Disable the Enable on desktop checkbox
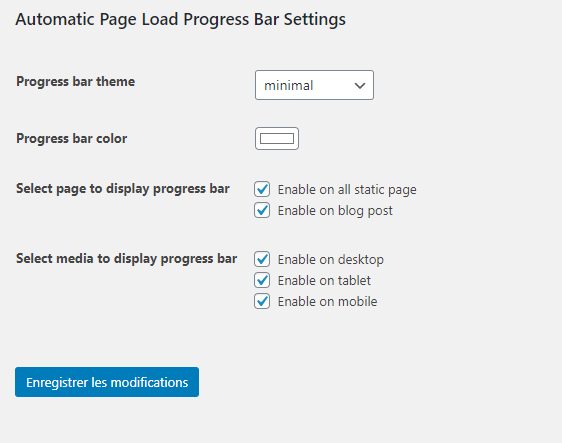 pyautogui.click(x=262, y=259)
